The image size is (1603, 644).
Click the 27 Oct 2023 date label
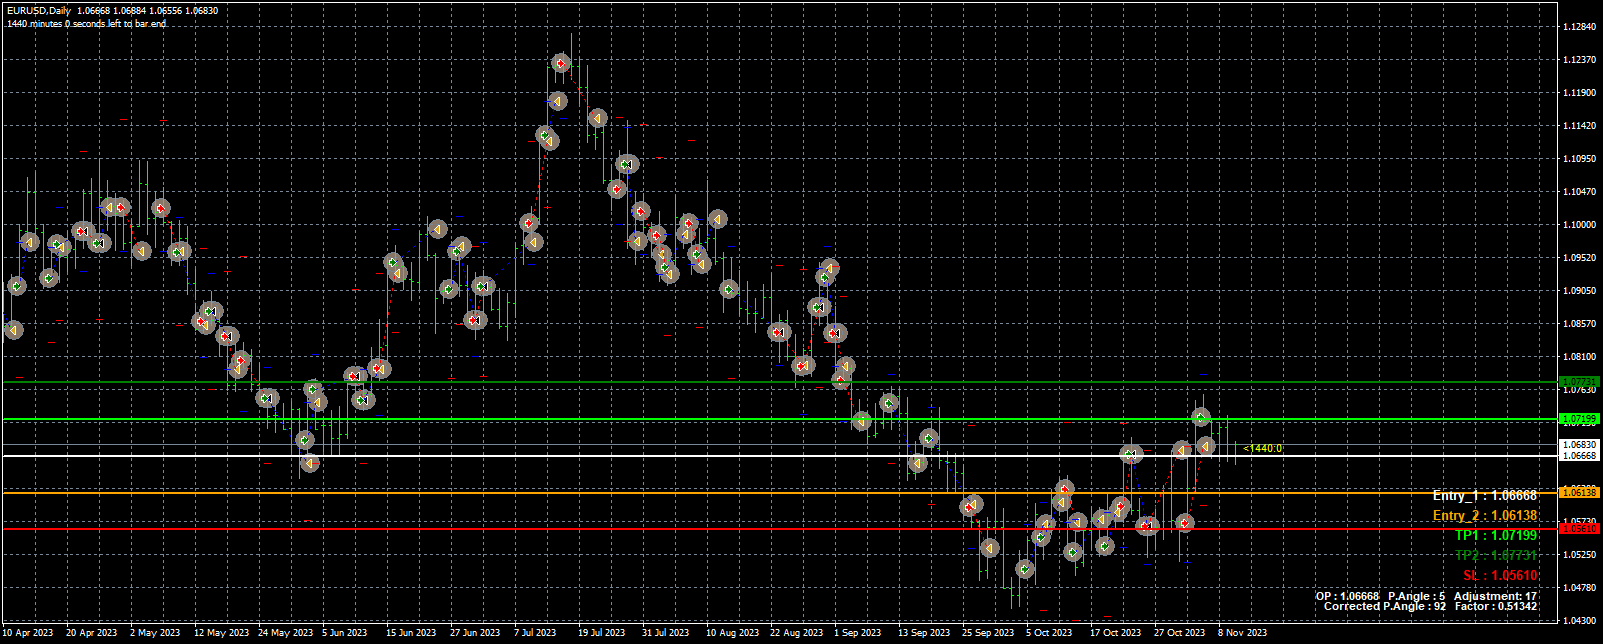tap(1179, 633)
